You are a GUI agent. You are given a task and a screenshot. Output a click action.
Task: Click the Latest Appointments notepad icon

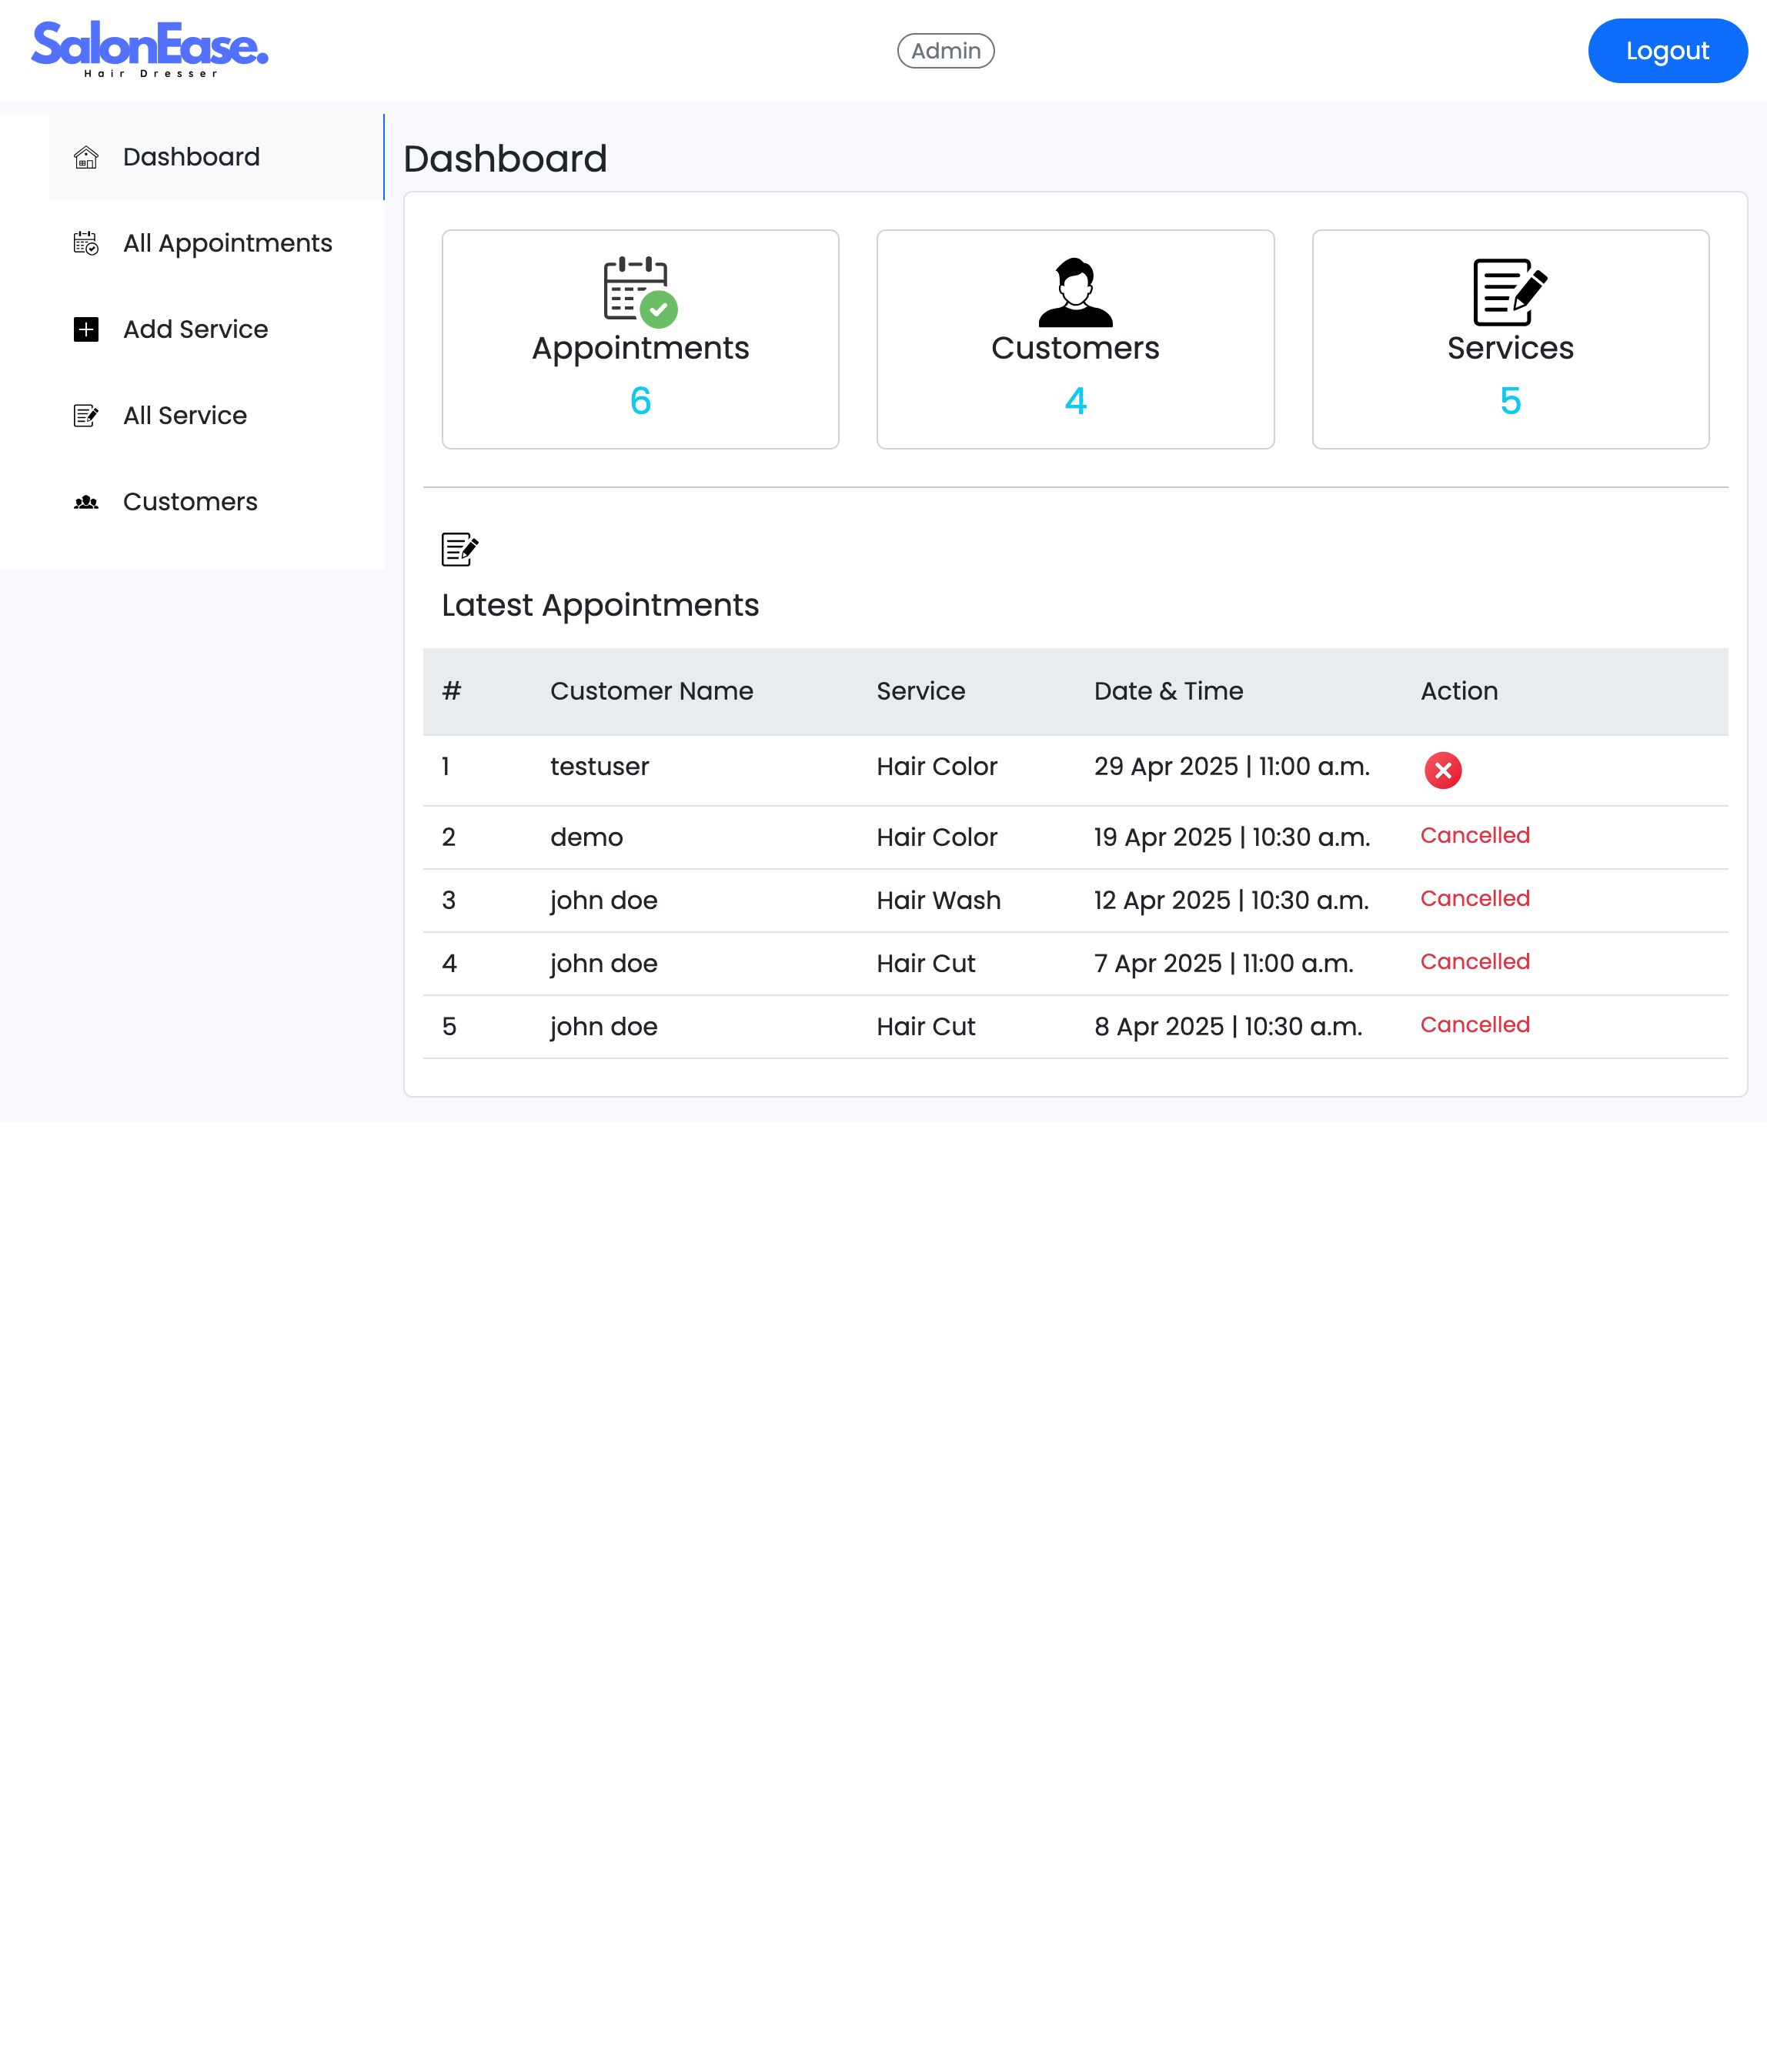click(x=459, y=549)
